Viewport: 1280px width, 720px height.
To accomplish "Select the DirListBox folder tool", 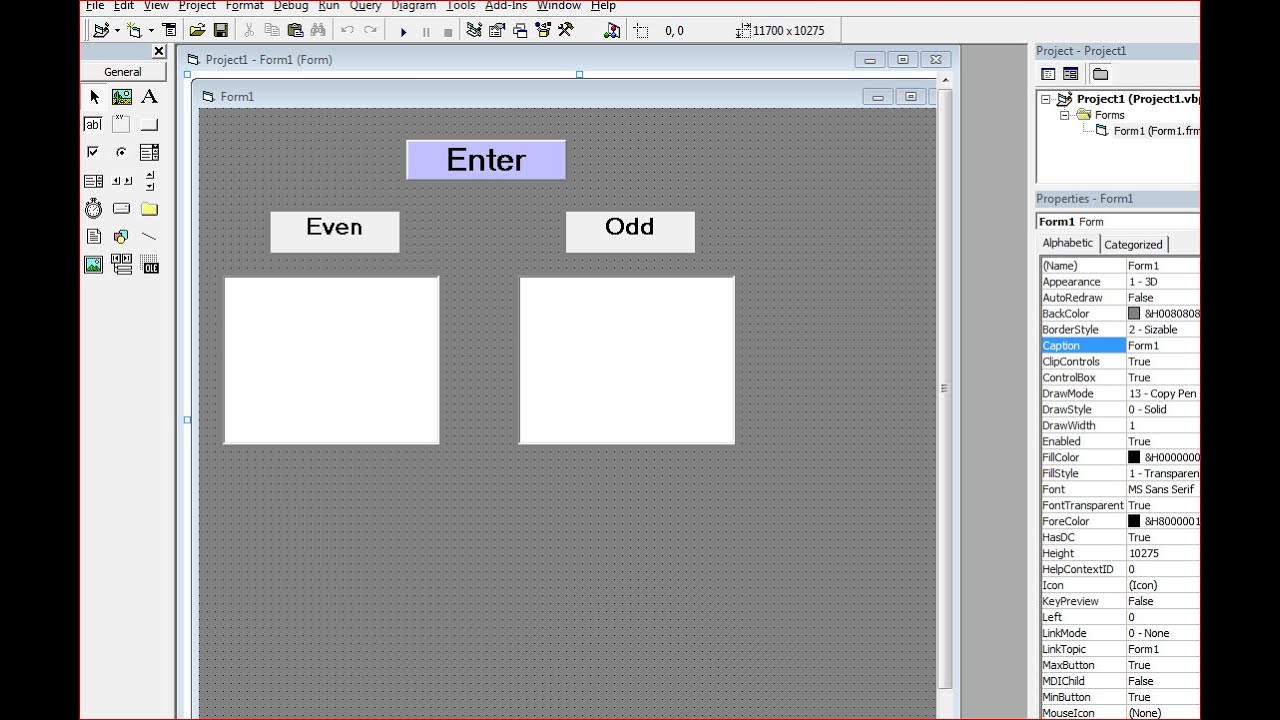I will click(x=149, y=208).
